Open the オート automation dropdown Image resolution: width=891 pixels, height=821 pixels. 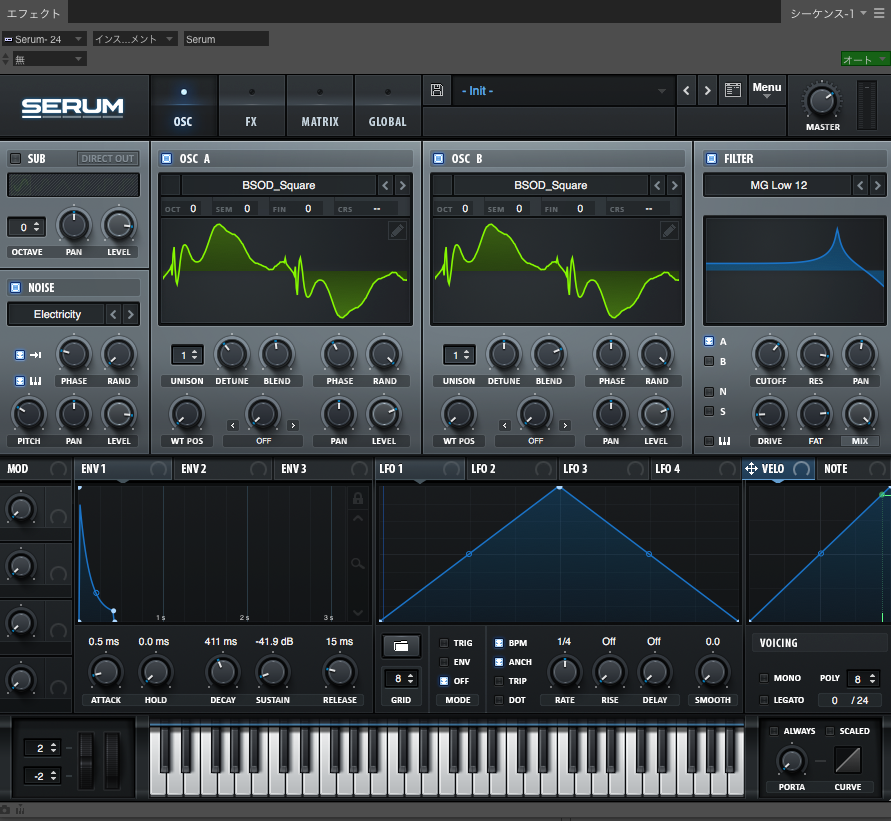click(x=864, y=59)
